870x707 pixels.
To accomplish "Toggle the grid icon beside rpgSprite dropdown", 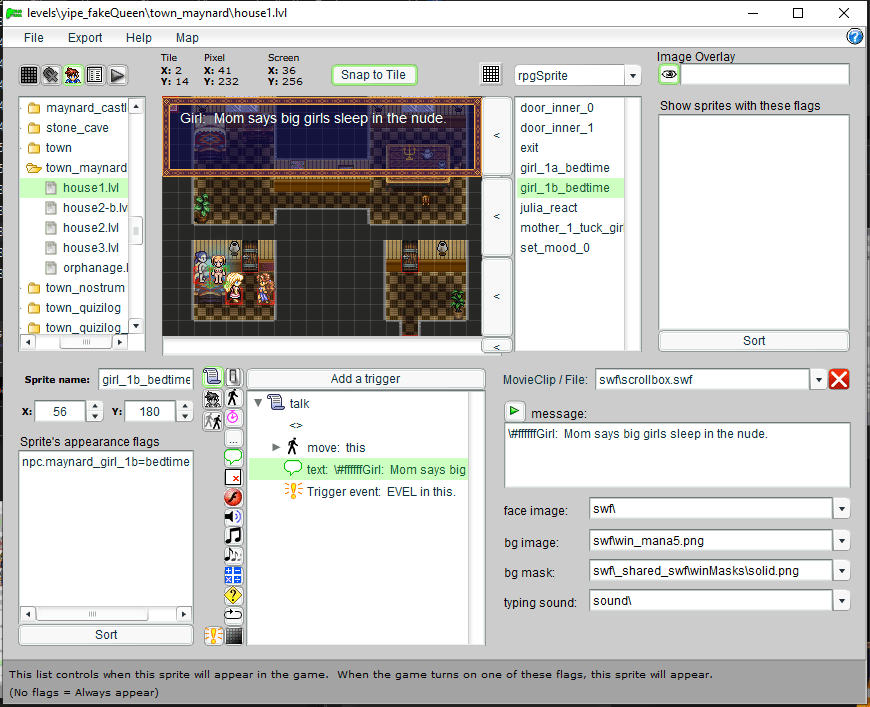I will [491, 75].
